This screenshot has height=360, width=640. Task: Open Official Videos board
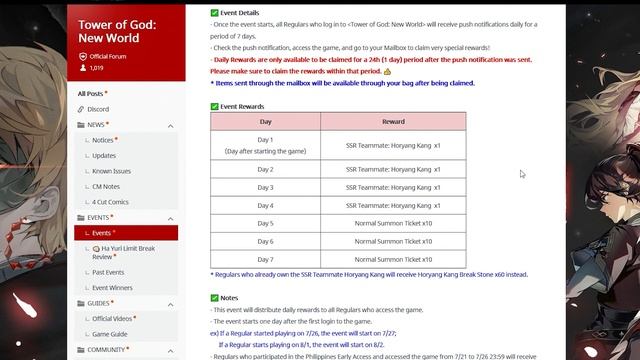pos(112,319)
